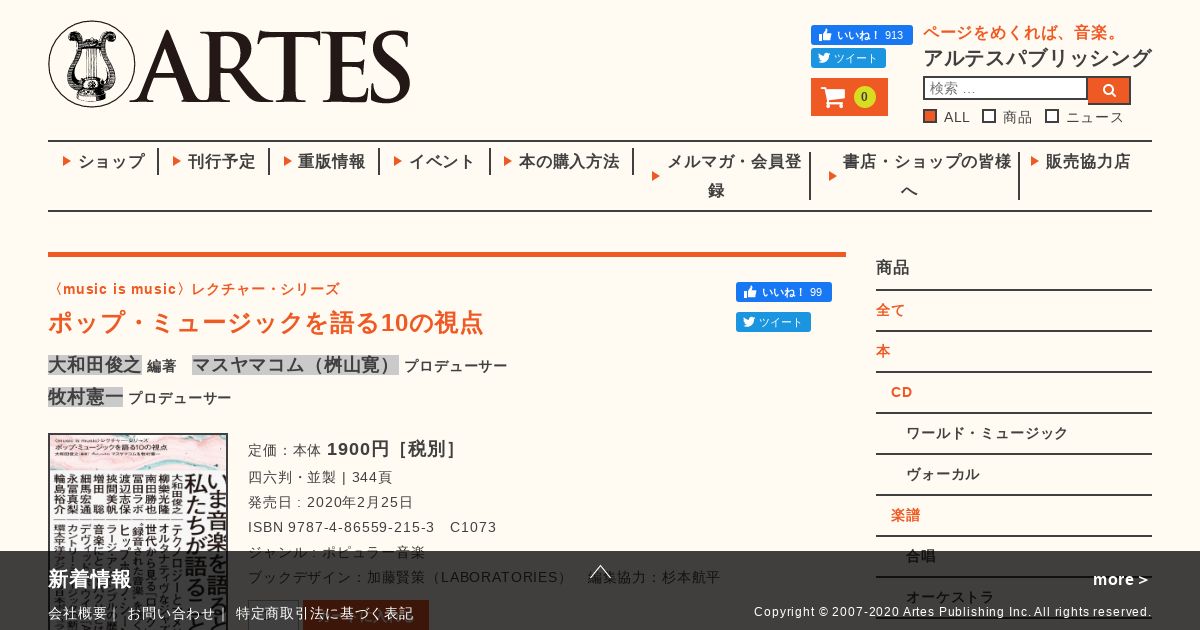
Task: Open the 会社概要 footer link
Action: click(x=78, y=613)
